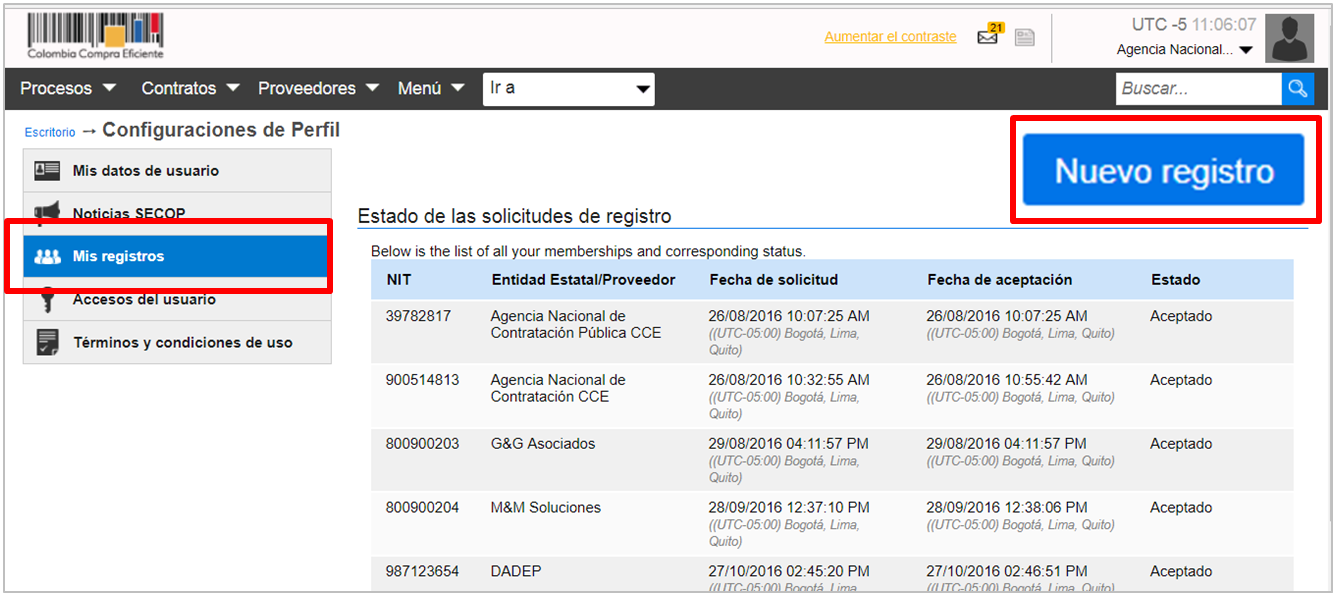Click the people icon next to Mis registros
The width and height of the screenshot is (1335, 595).
pyautogui.click(x=47, y=257)
